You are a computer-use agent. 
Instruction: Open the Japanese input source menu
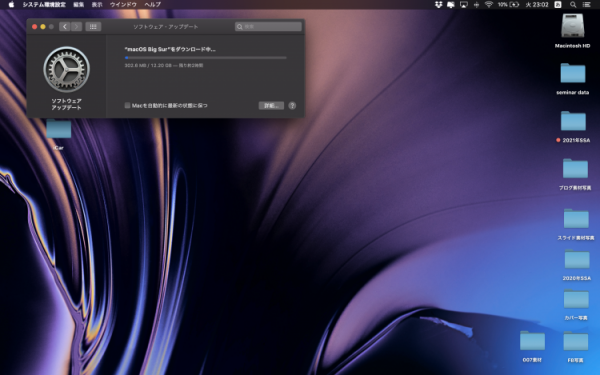(558, 5)
